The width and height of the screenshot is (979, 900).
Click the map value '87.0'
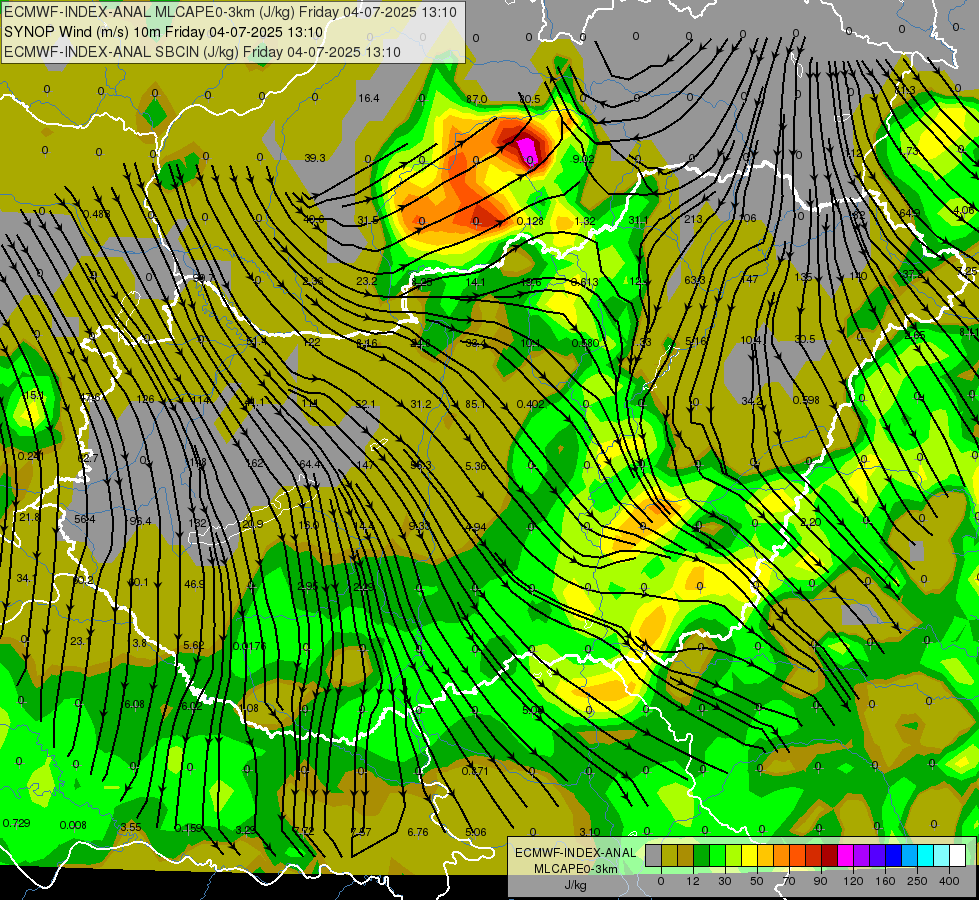(x=476, y=99)
